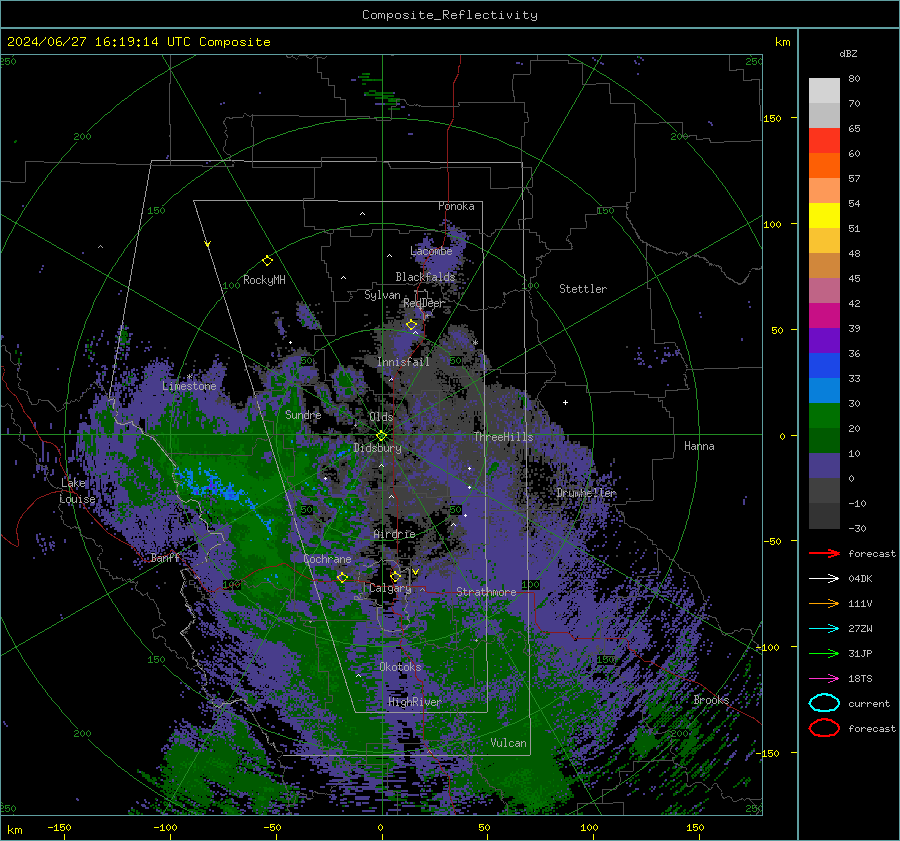Click the -150 tick on the bottom axis
Viewport: 900px width, 841px height.
coord(59,827)
